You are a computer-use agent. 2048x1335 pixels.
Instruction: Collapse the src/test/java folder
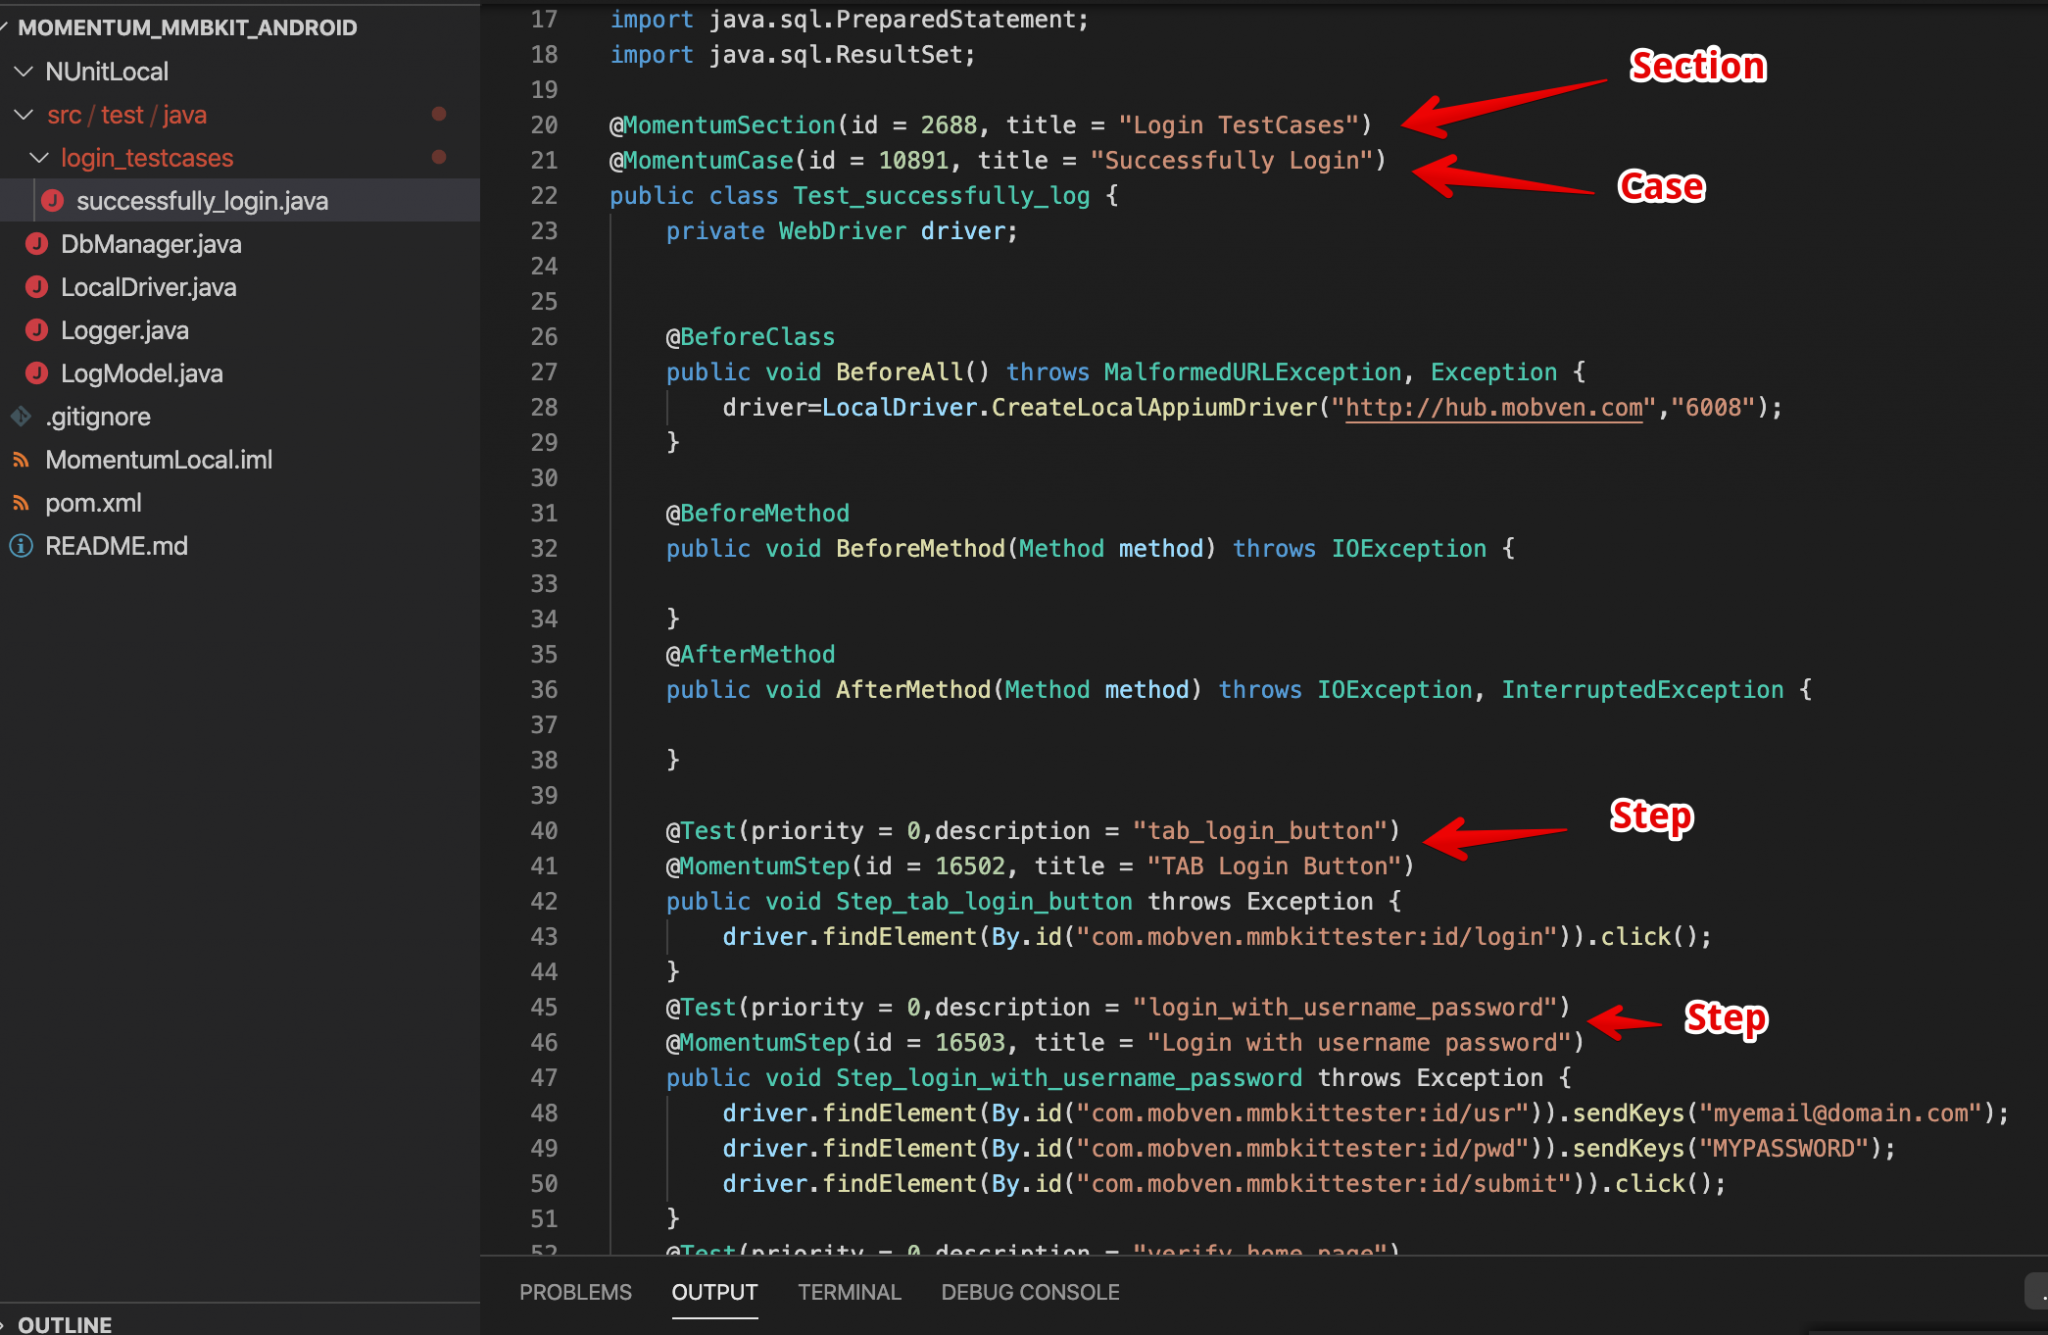[x=23, y=114]
